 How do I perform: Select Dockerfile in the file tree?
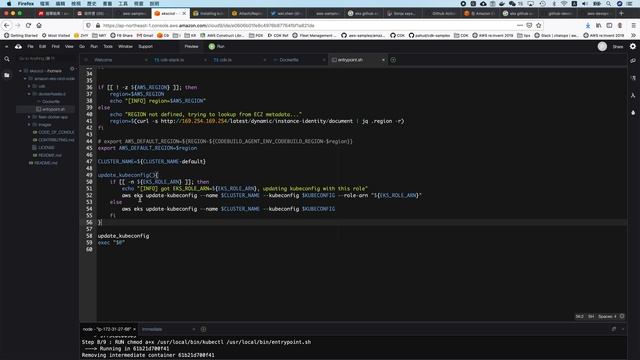click(51, 102)
